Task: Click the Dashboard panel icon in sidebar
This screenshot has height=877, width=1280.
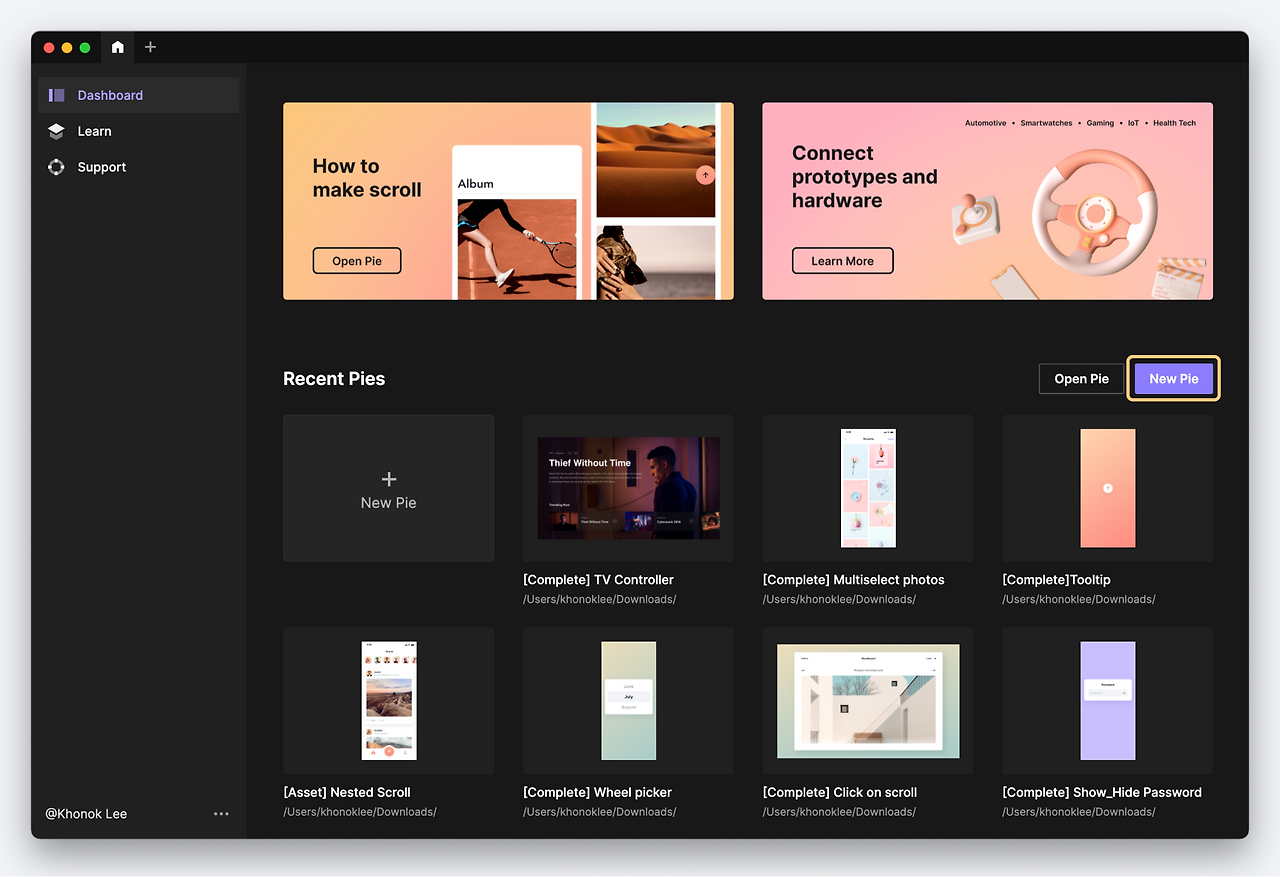Action: 56,95
